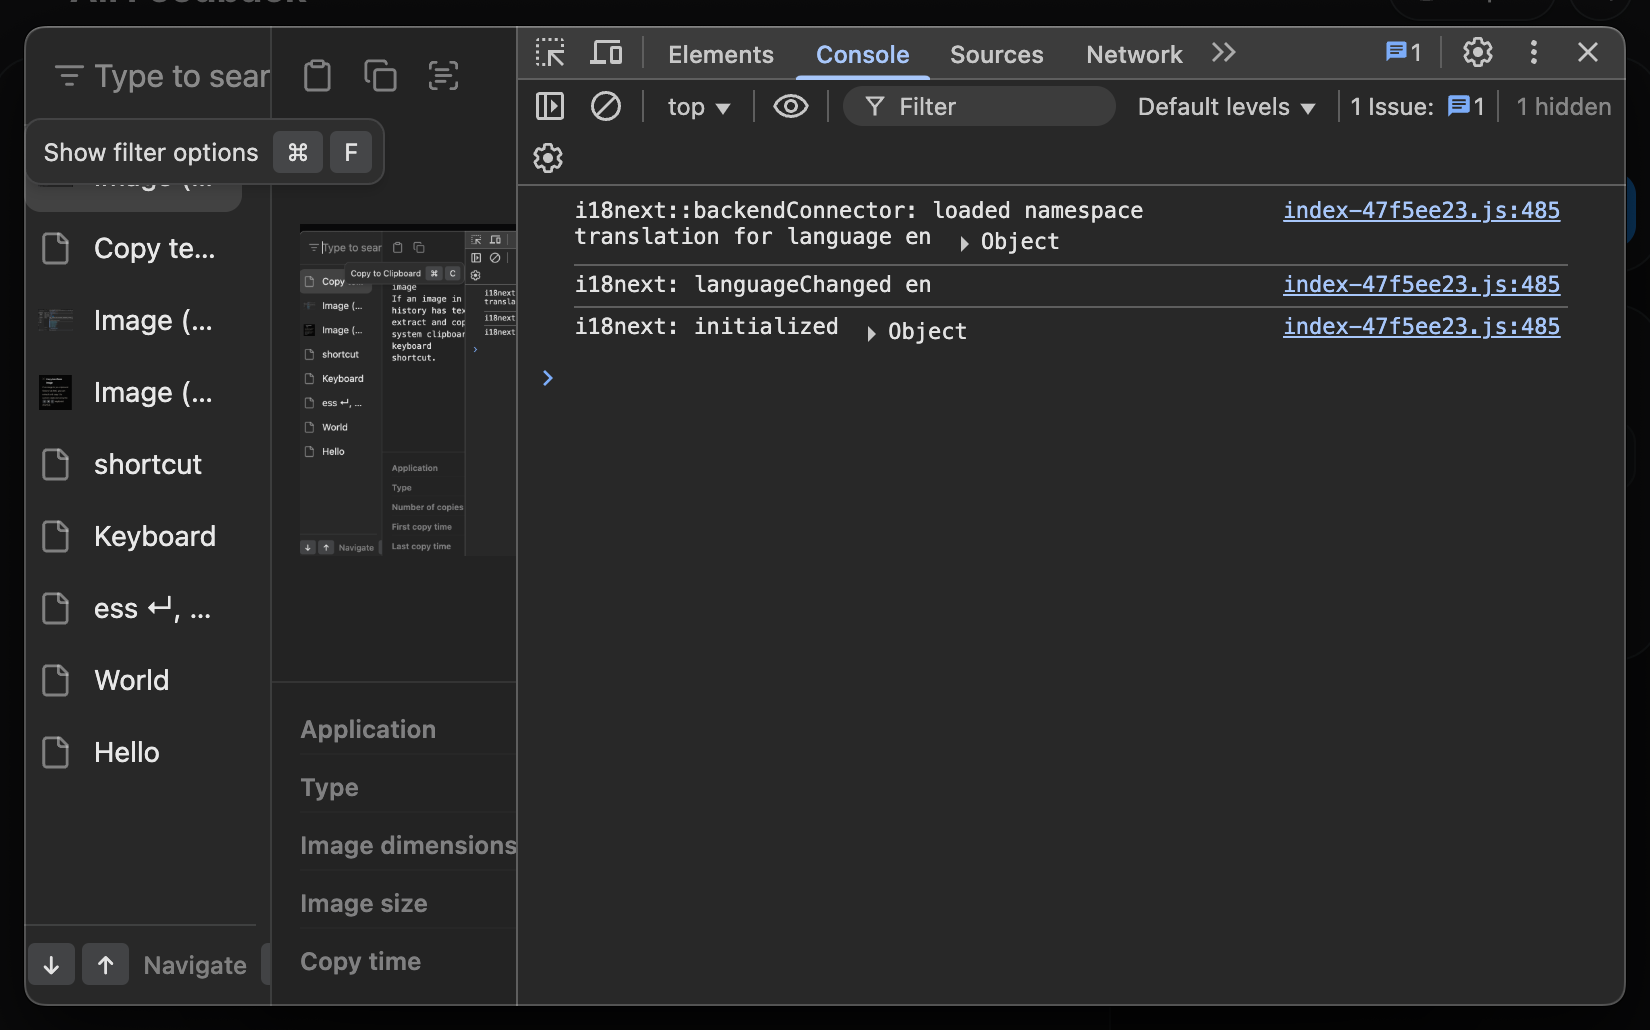Show more DevTools tabs with the chevron
This screenshot has width=1650, height=1030.
(1223, 53)
